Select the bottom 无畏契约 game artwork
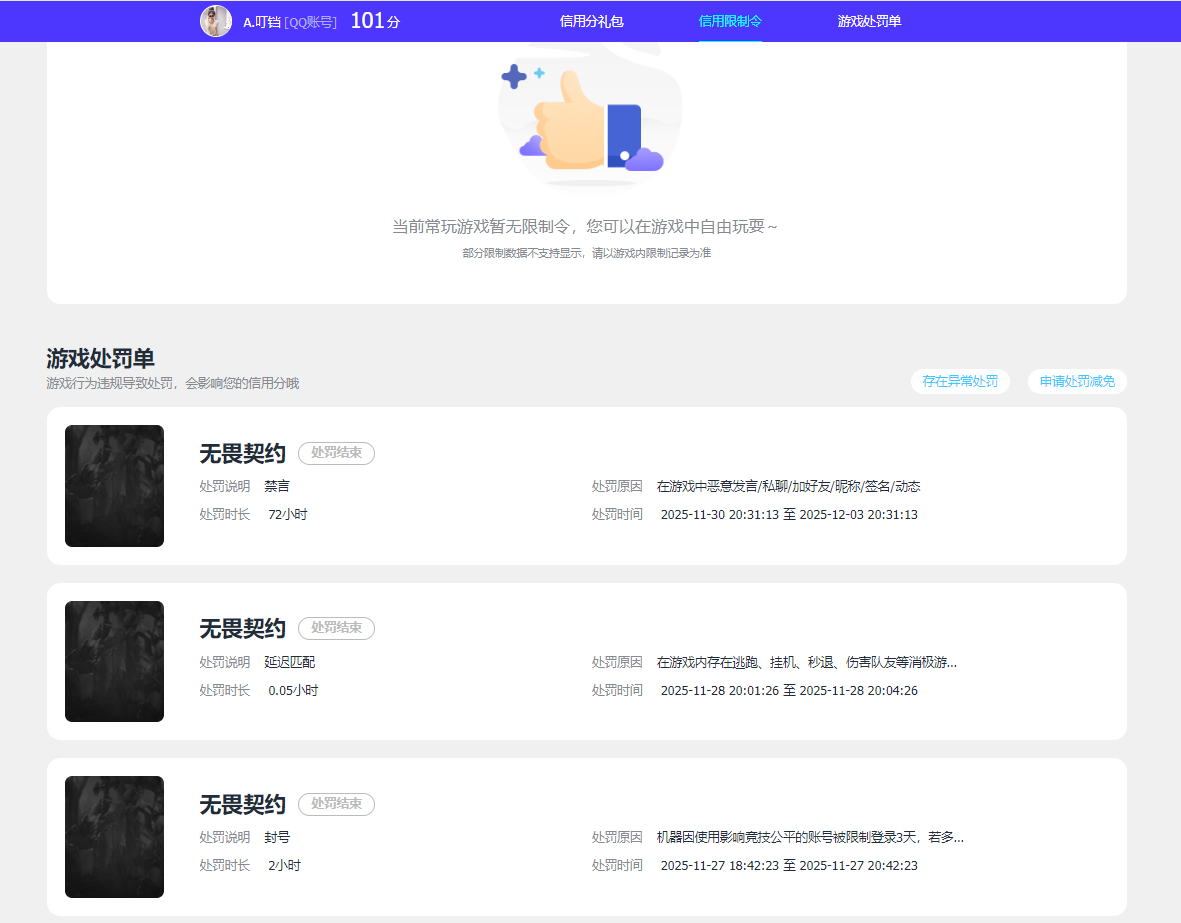 114,837
